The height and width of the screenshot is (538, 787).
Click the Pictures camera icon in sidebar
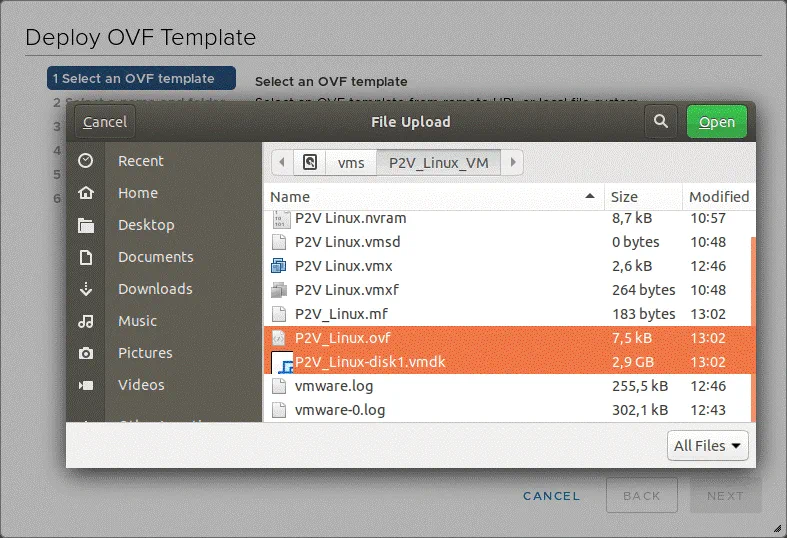86,353
